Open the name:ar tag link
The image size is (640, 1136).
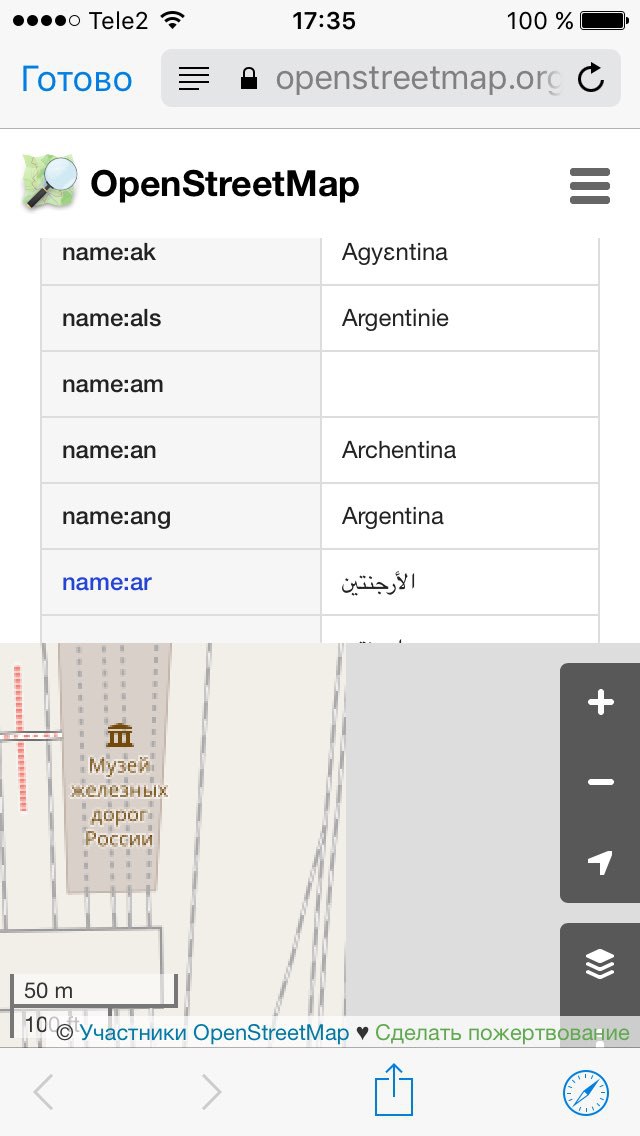(107, 582)
